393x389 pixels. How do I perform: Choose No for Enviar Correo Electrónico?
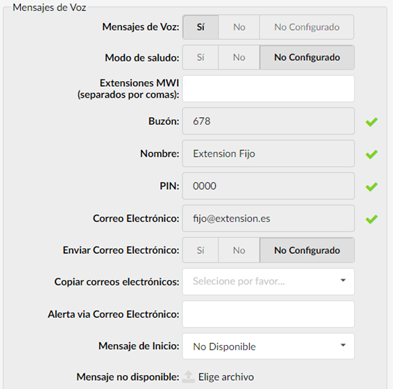click(x=239, y=250)
